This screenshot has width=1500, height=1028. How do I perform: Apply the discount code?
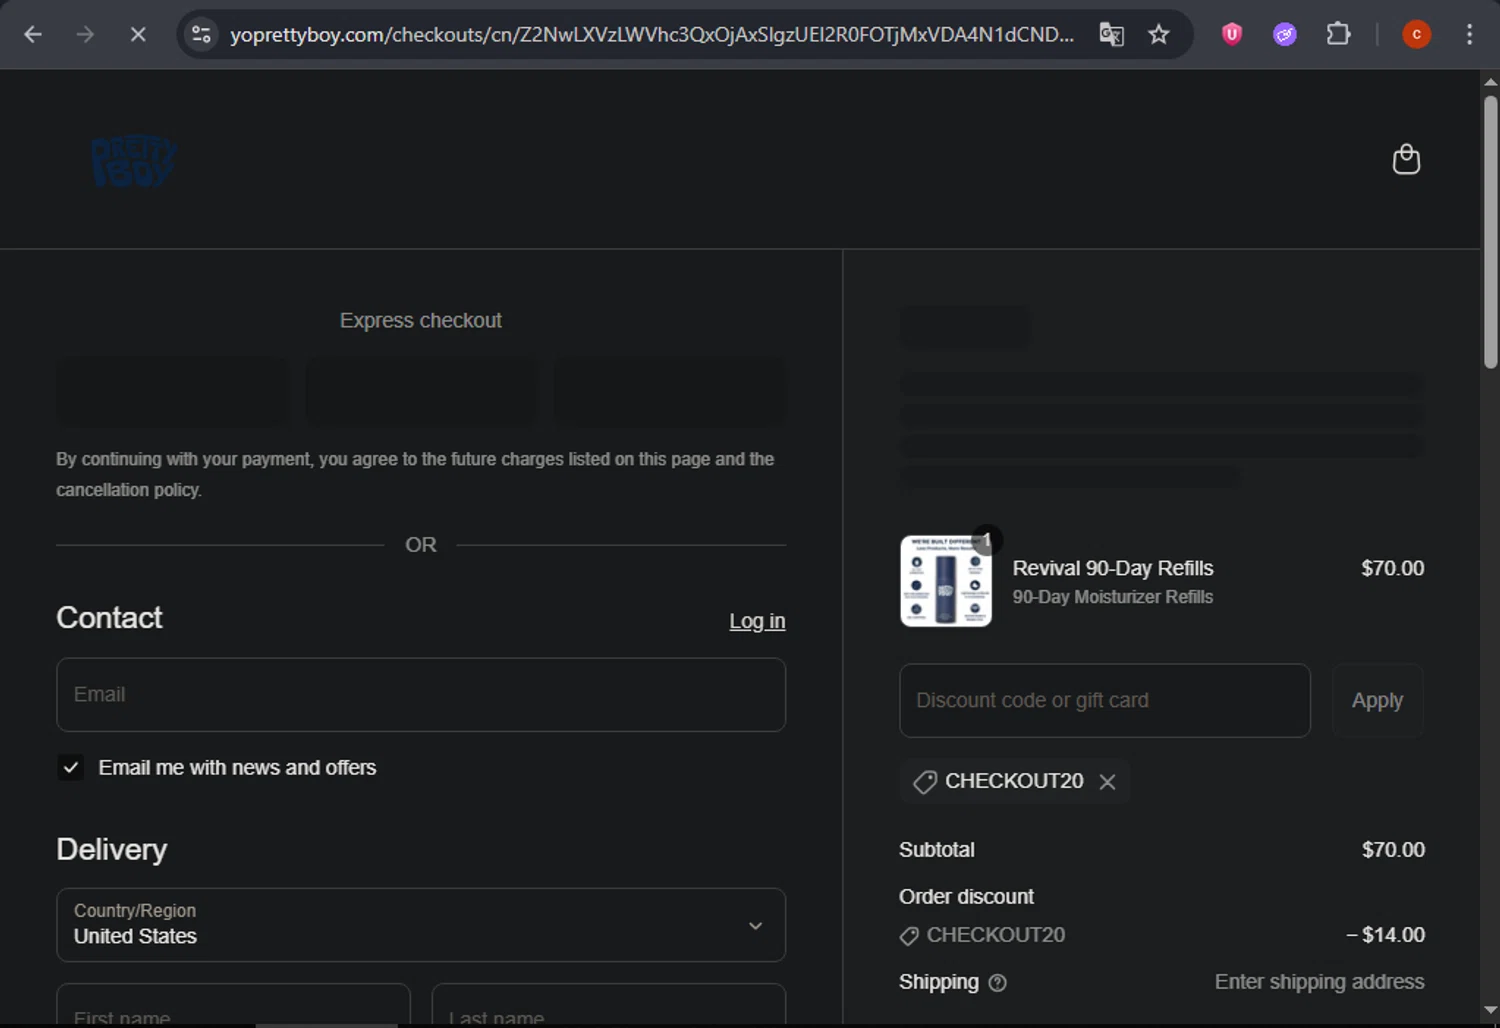pos(1377,700)
